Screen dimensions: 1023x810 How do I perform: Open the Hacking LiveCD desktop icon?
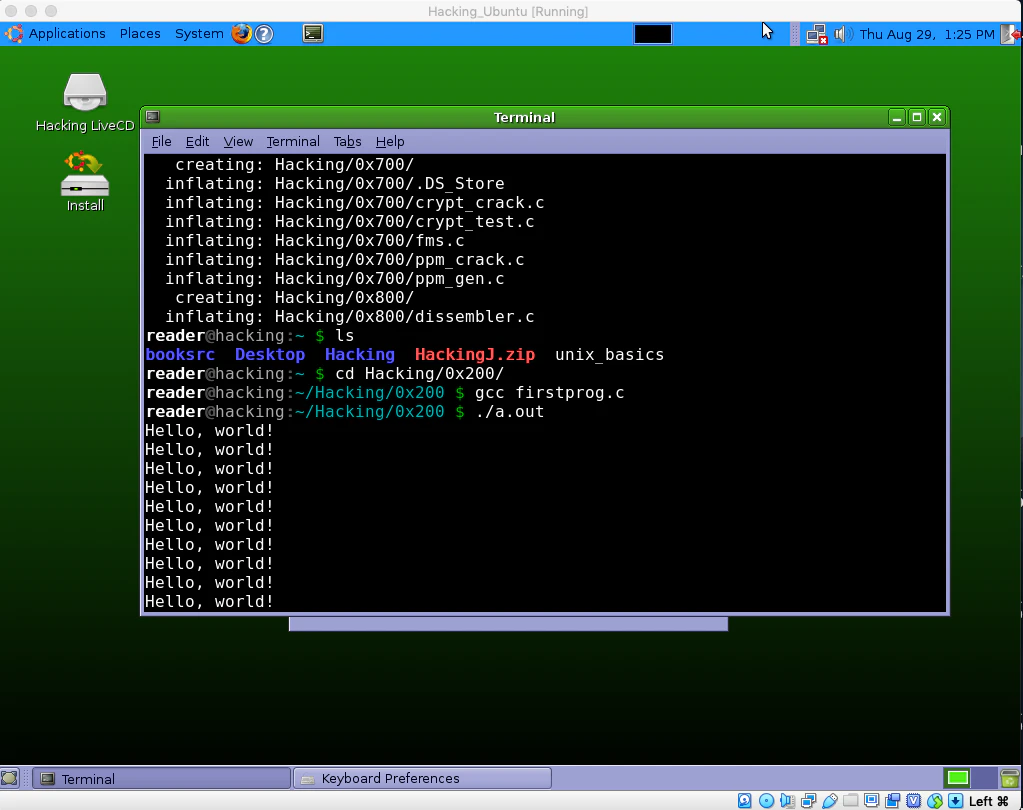pos(85,102)
